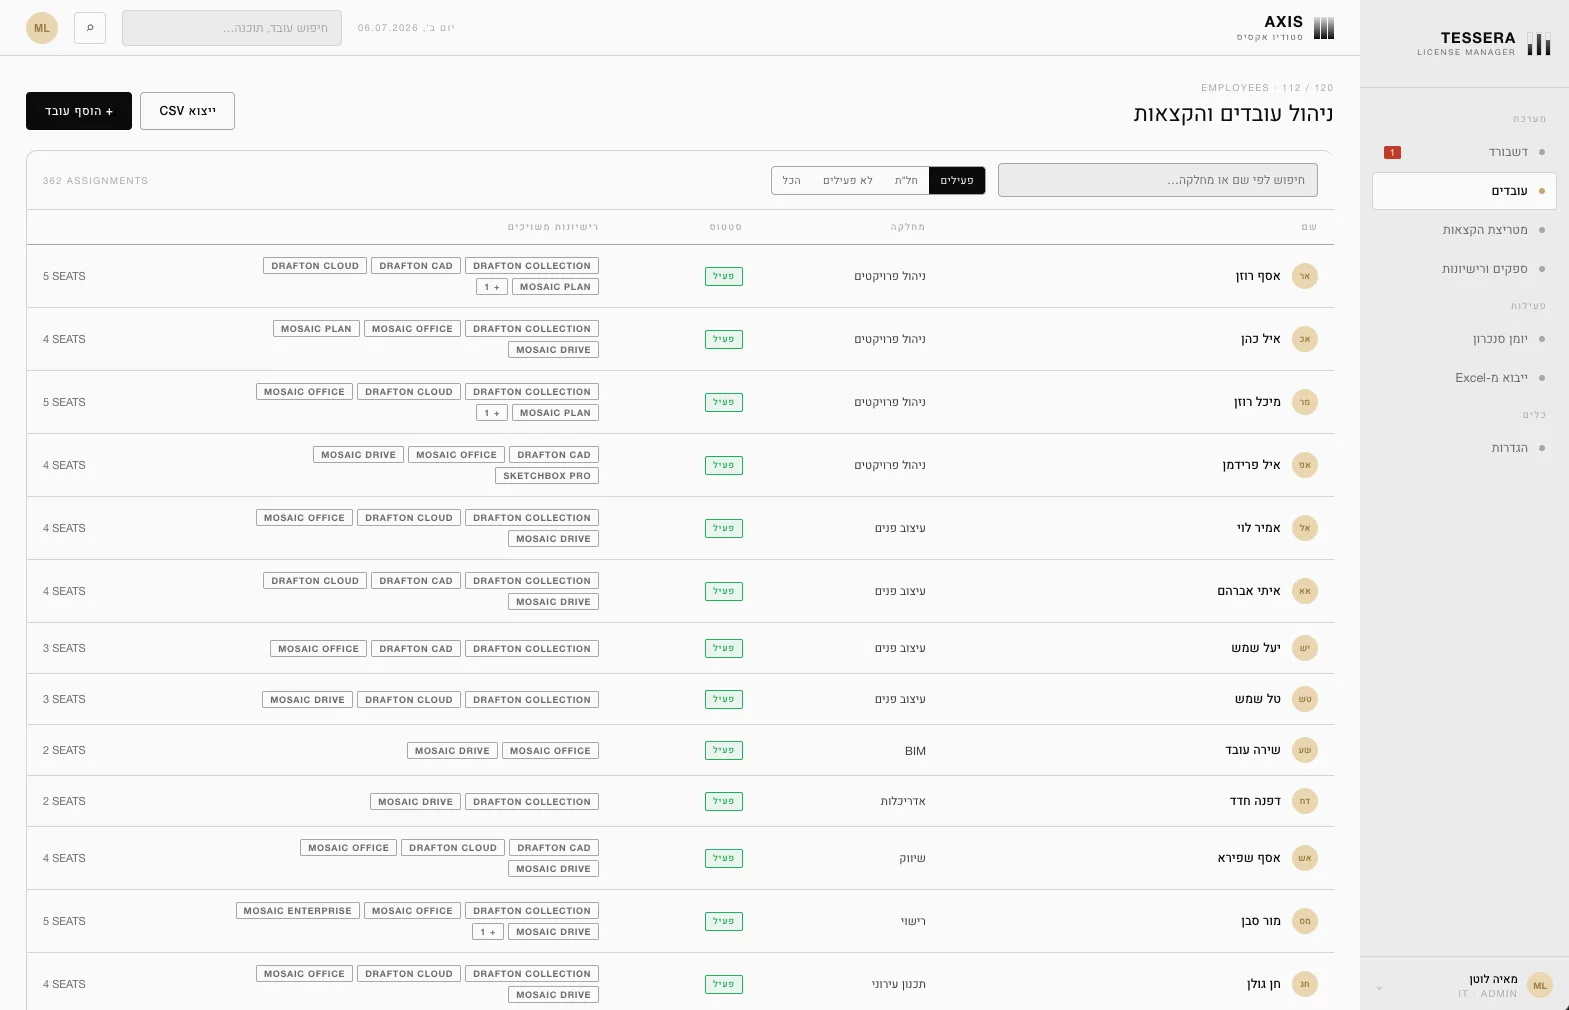Click the search magnifier icon button
Viewport: 1569px width, 1010px height.
(x=90, y=28)
